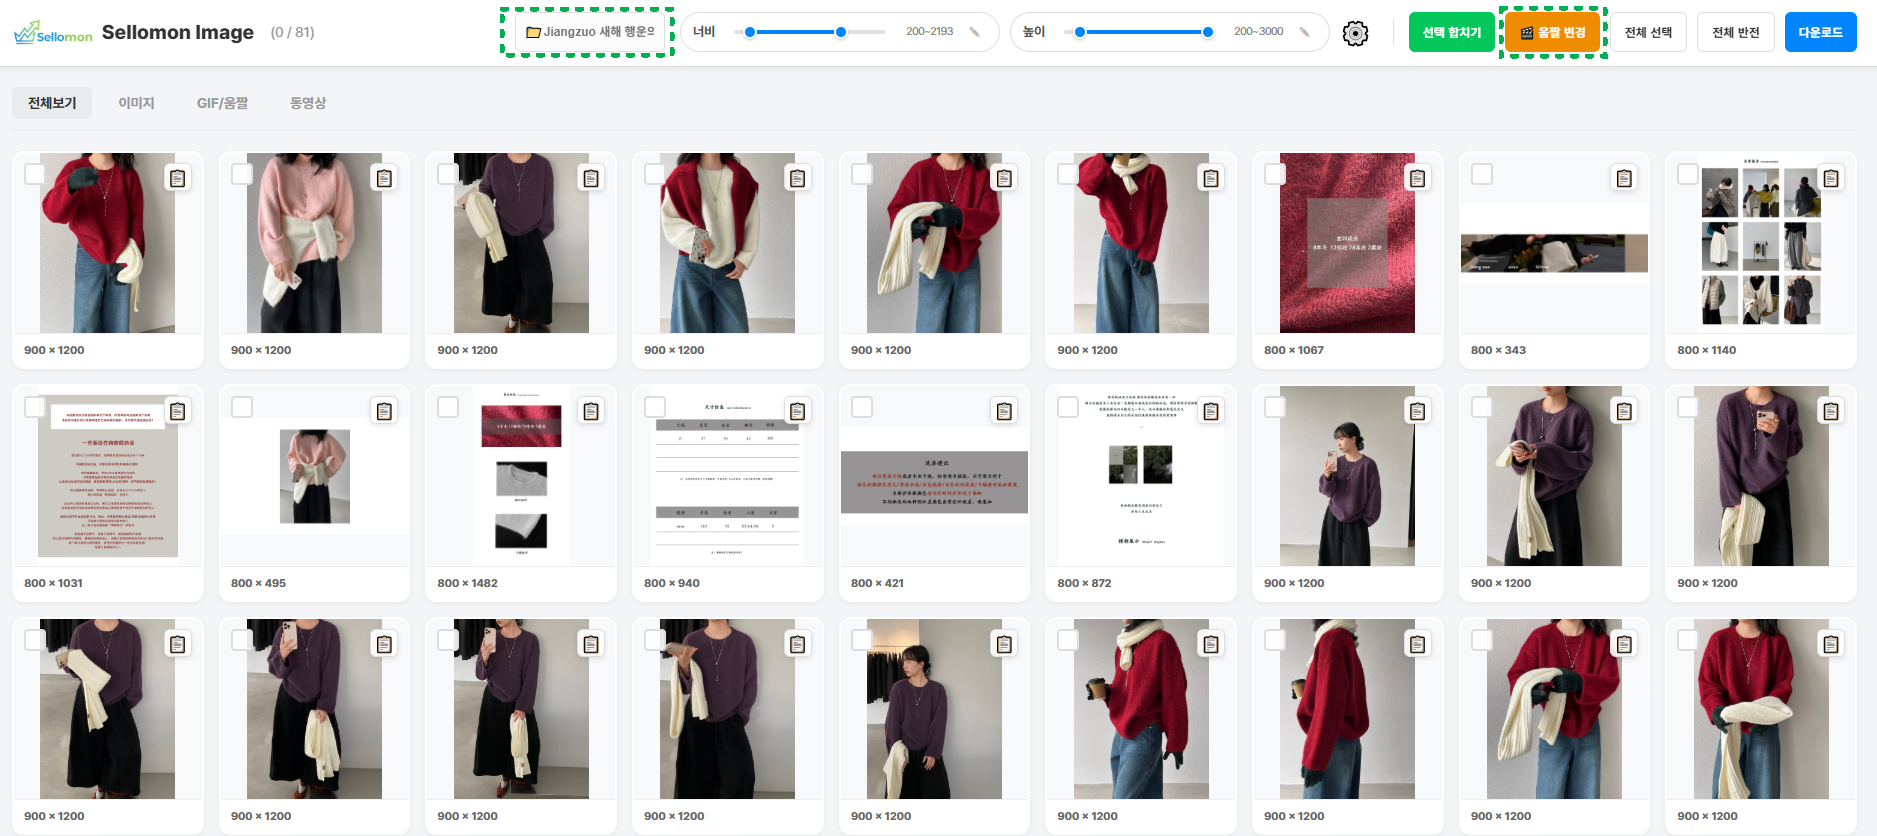This screenshot has height=836, width=1877.
Task: Click the 높이 slider maximum handle
Action: pyautogui.click(x=1208, y=32)
